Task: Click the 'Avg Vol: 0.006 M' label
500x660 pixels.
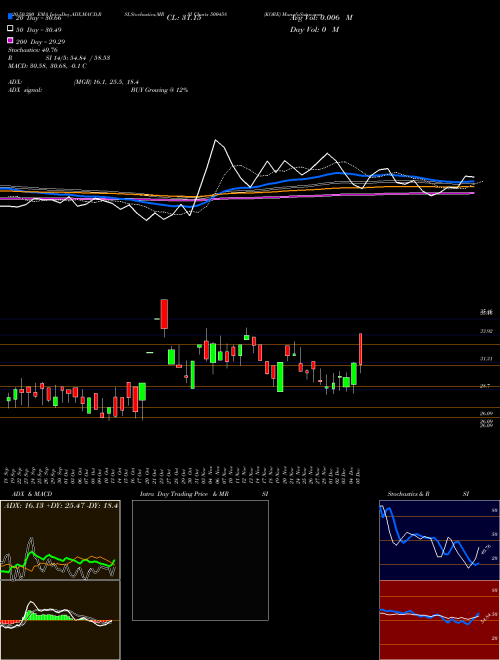Action: coord(321,18)
